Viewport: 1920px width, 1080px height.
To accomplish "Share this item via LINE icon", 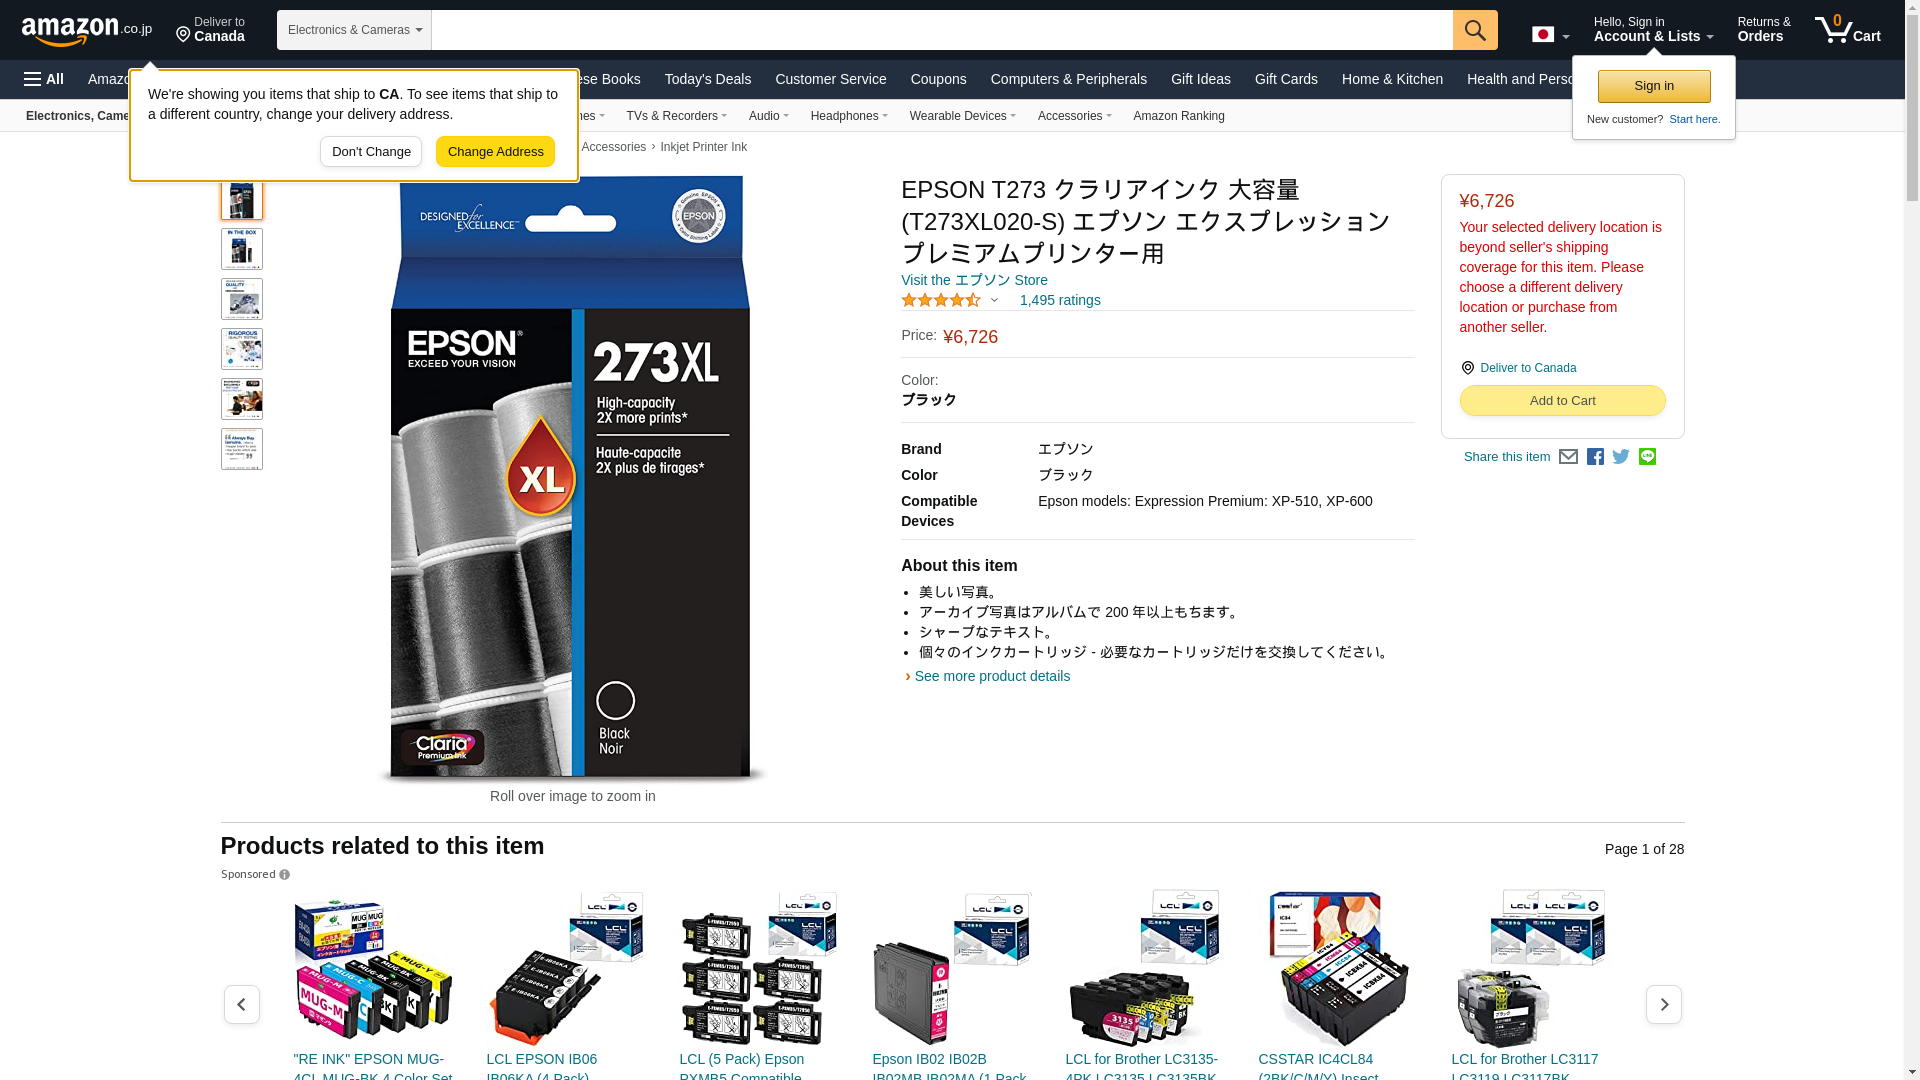I will (1647, 457).
